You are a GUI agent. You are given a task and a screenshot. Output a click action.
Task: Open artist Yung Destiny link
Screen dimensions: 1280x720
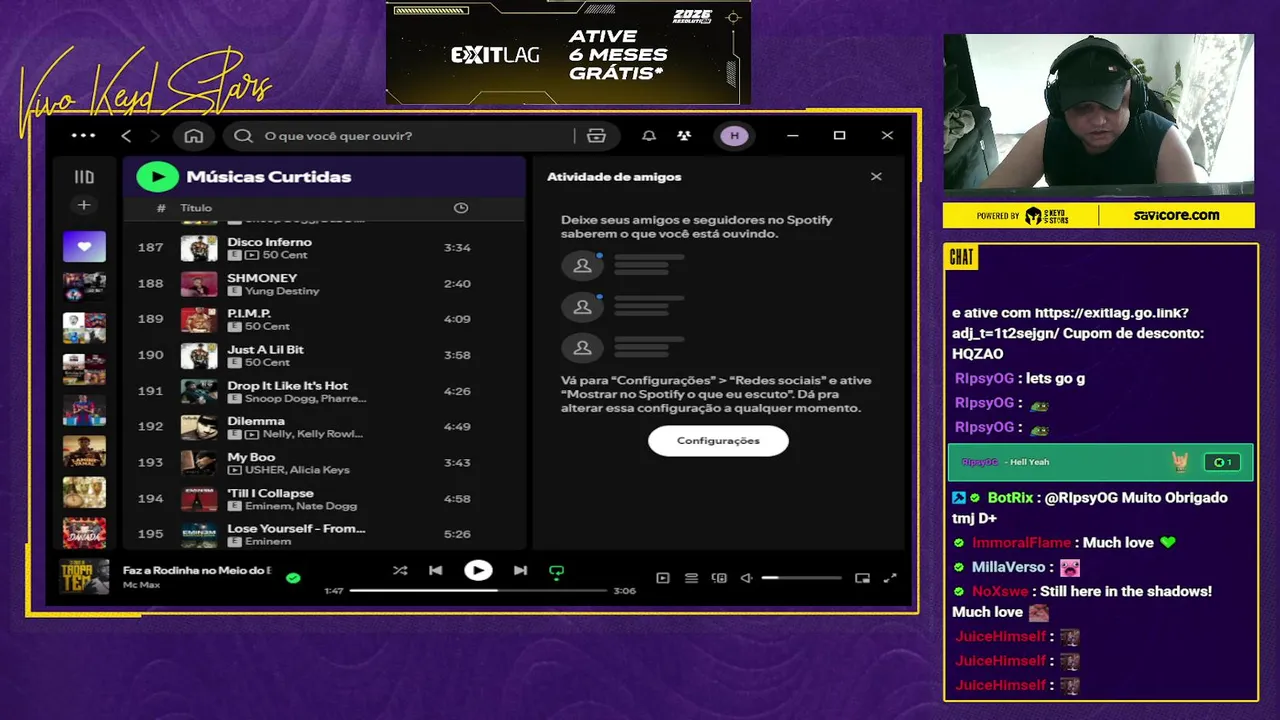pos(282,291)
